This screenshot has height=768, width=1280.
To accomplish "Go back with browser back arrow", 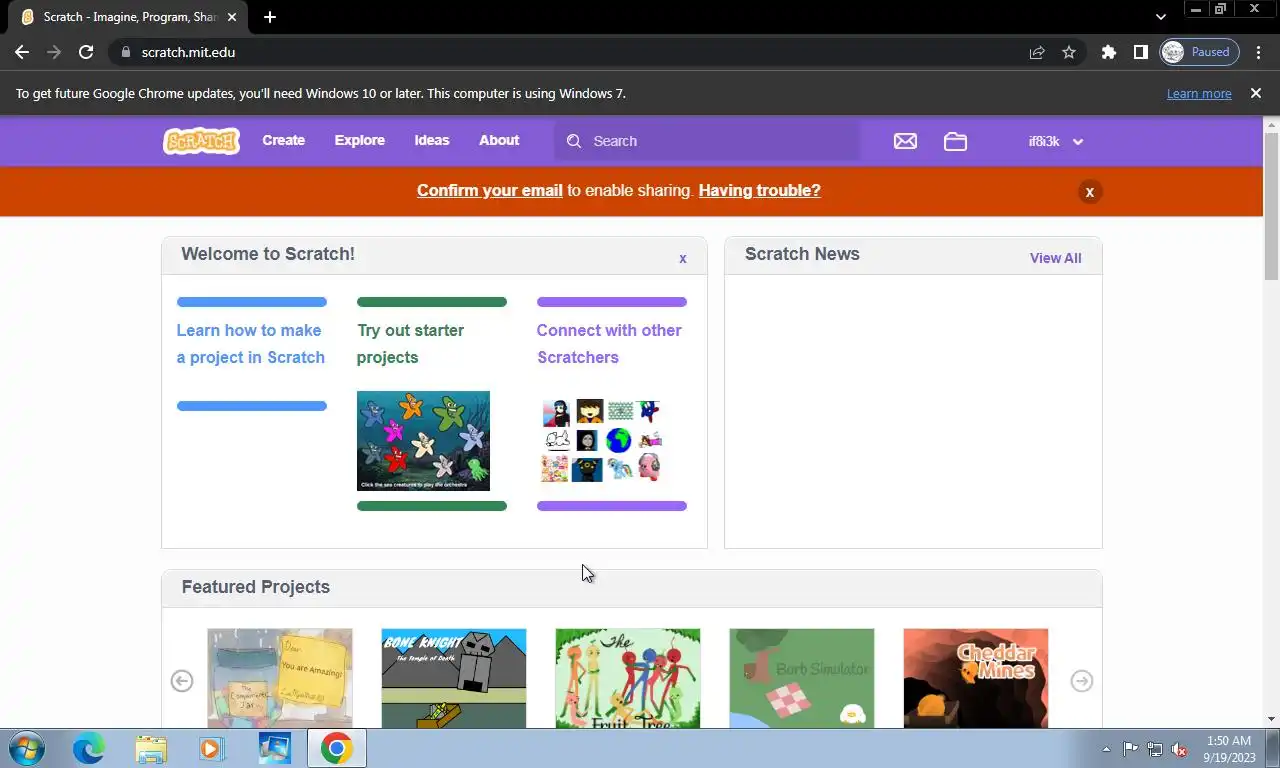I will point(22,52).
